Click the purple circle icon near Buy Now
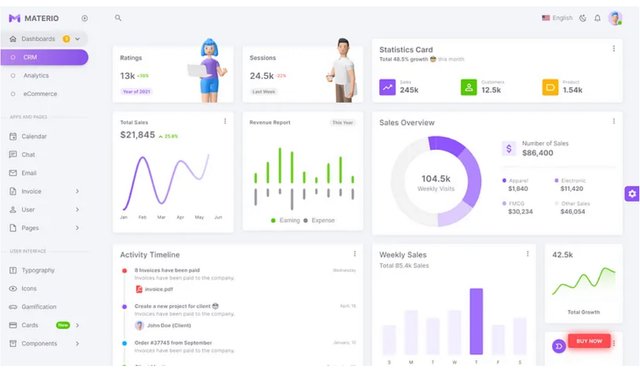 coord(559,346)
